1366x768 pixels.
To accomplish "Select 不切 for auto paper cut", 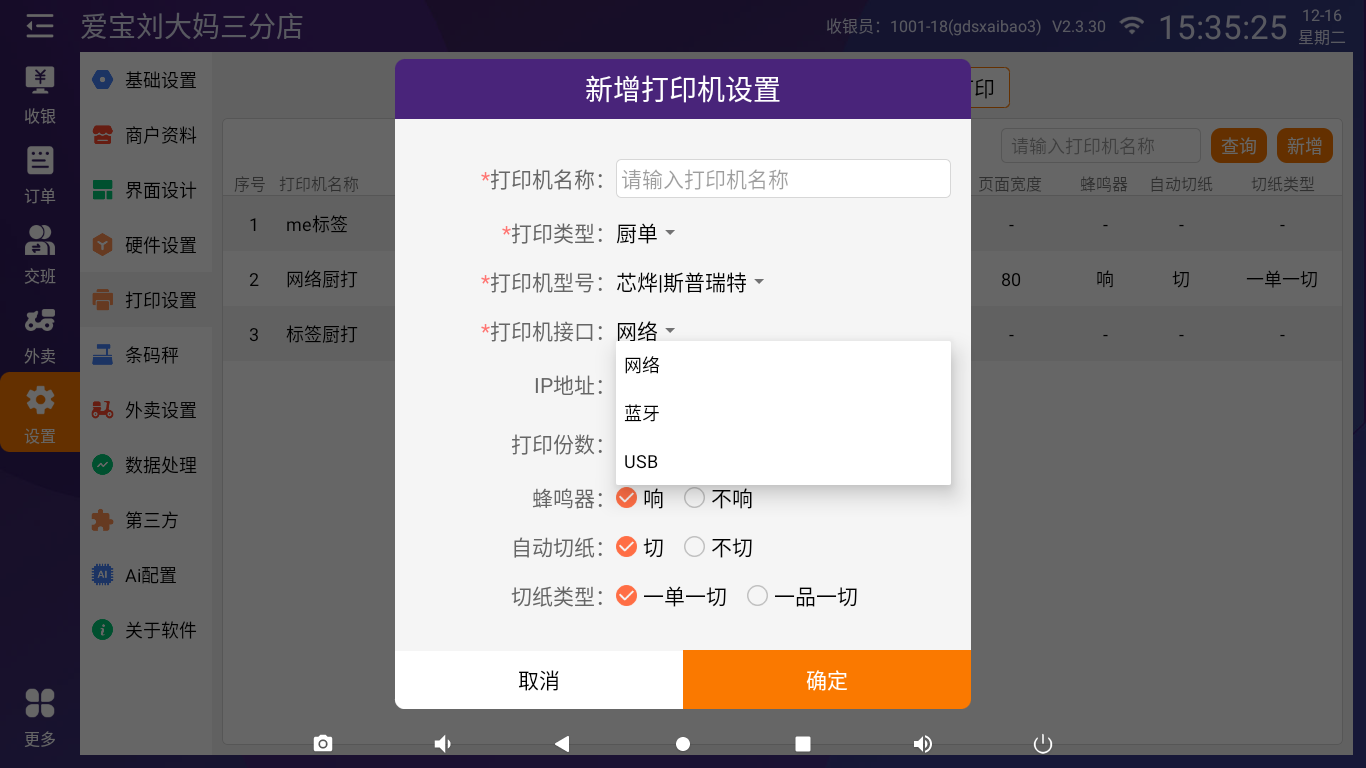I will (695, 547).
